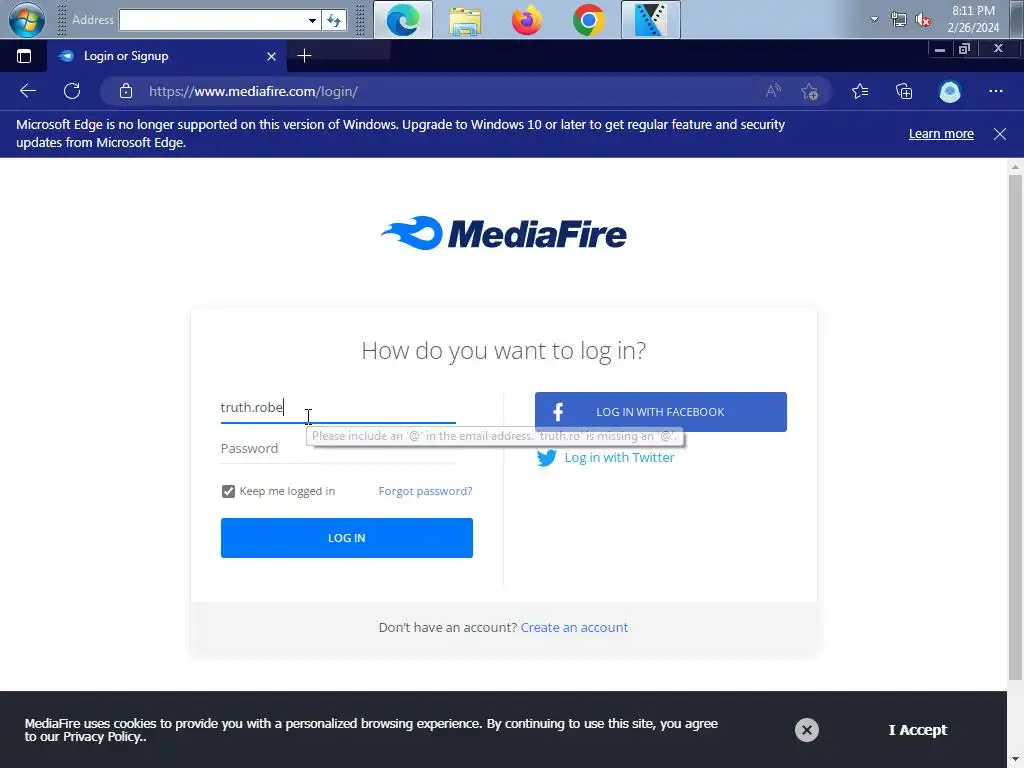Toggle Read Aloud in address bar
1024x768 pixels.
pyautogui.click(x=773, y=91)
